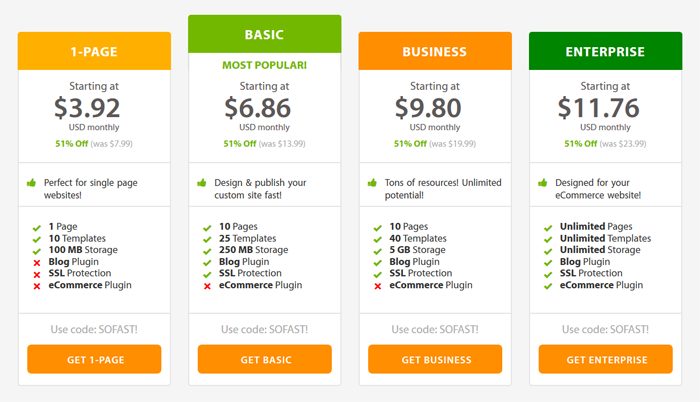
Task: Click red X beside Basic eCommerce Plugin
Action: (x=207, y=286)
